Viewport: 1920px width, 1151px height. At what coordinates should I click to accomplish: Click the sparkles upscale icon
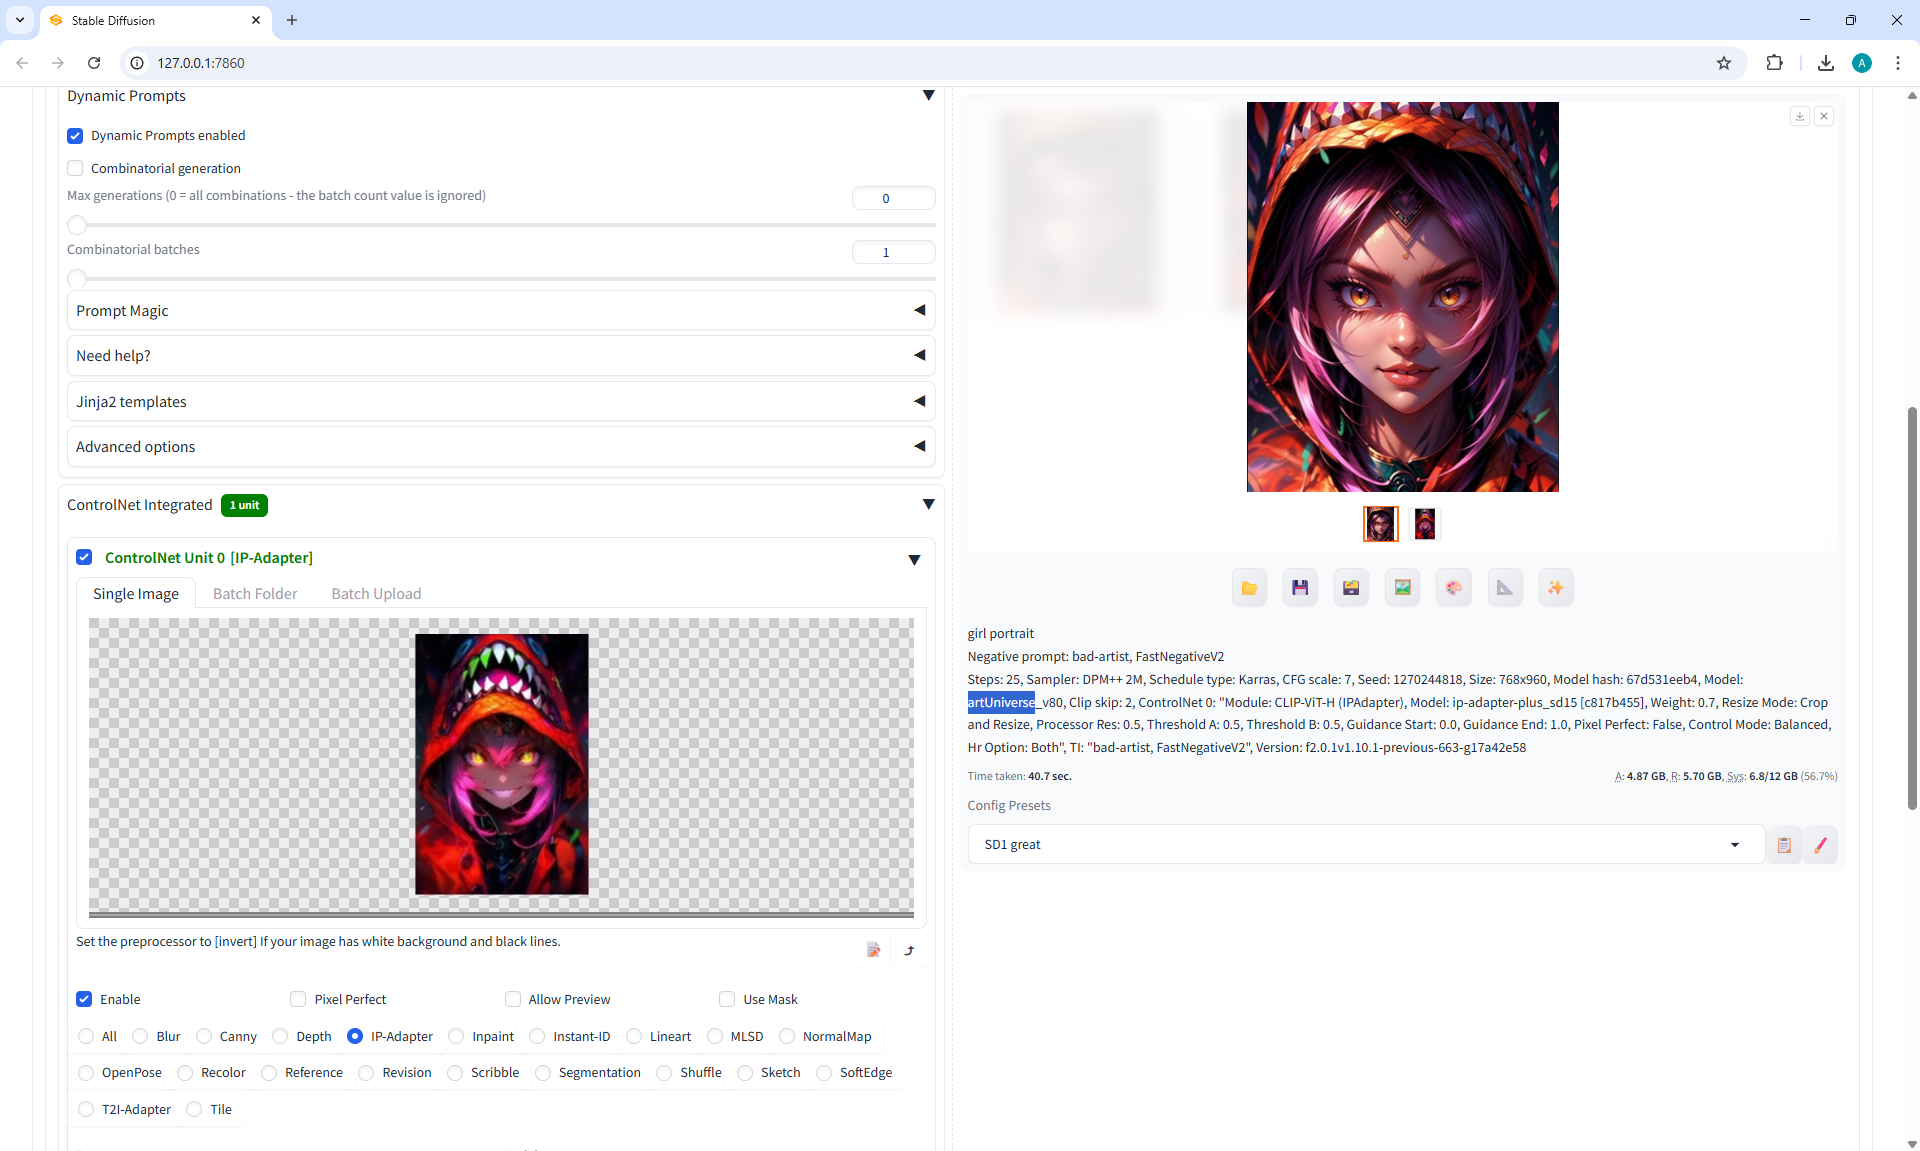click(x=1555, y=588)
